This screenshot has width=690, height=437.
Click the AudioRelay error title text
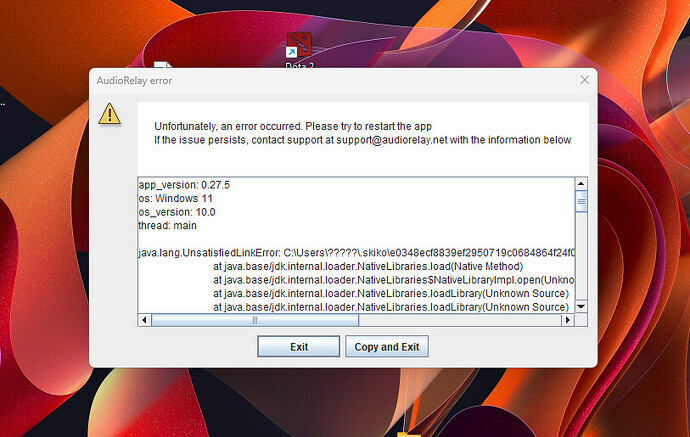[x=134, y=81]
